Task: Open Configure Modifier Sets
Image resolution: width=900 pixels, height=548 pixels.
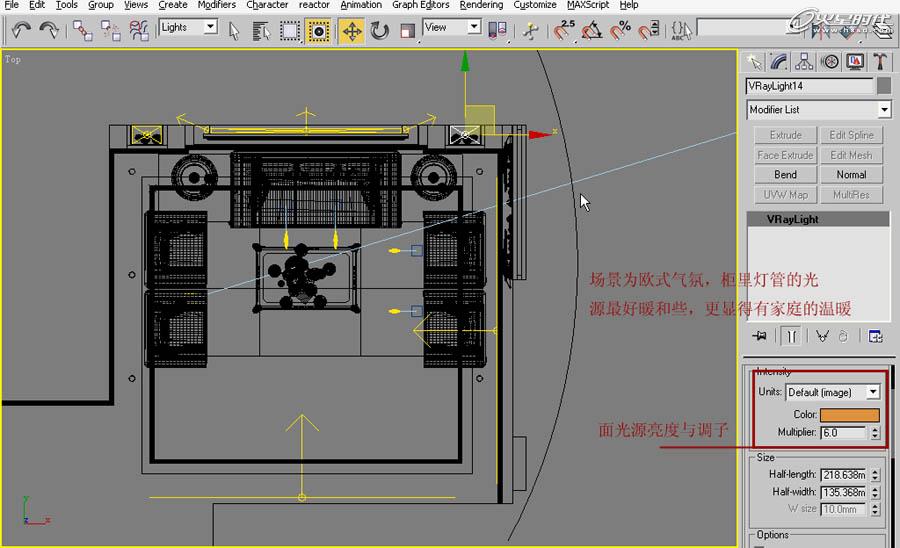Action: (x=875, y=336)
